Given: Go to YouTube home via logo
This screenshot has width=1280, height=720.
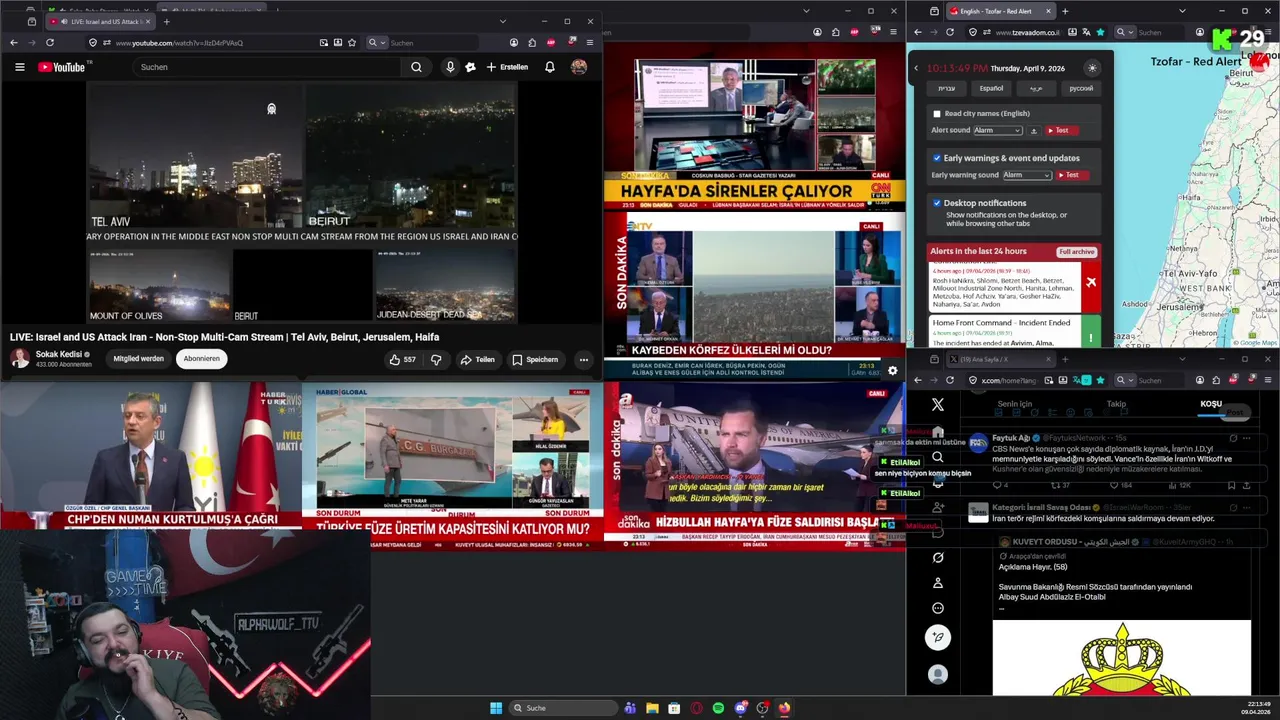Looking at the screenshot, I should pos(62,67).
